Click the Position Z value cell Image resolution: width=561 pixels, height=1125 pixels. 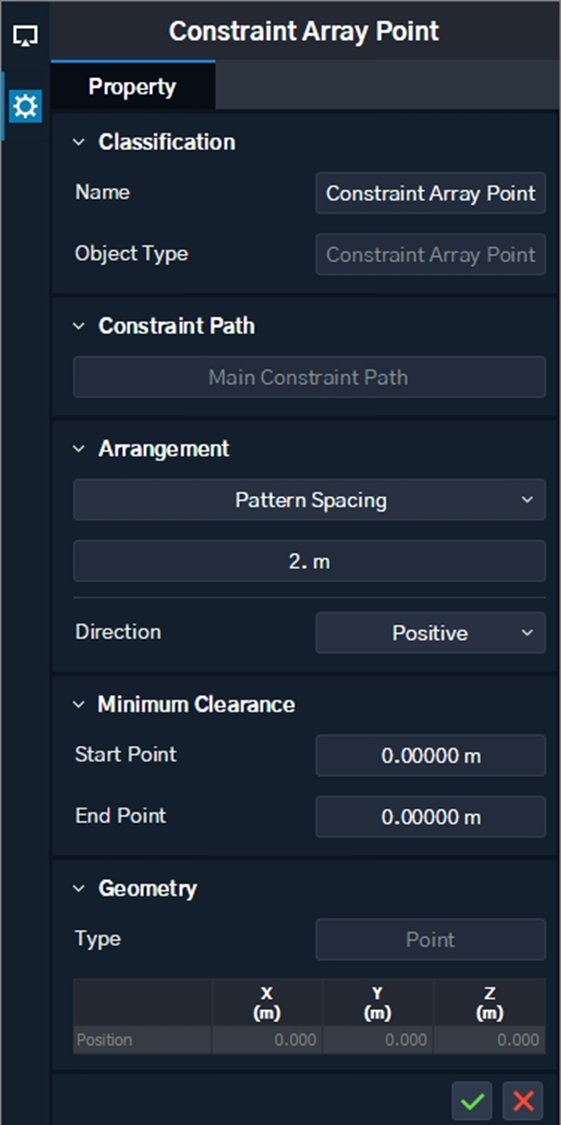(x=489, y=1040)
